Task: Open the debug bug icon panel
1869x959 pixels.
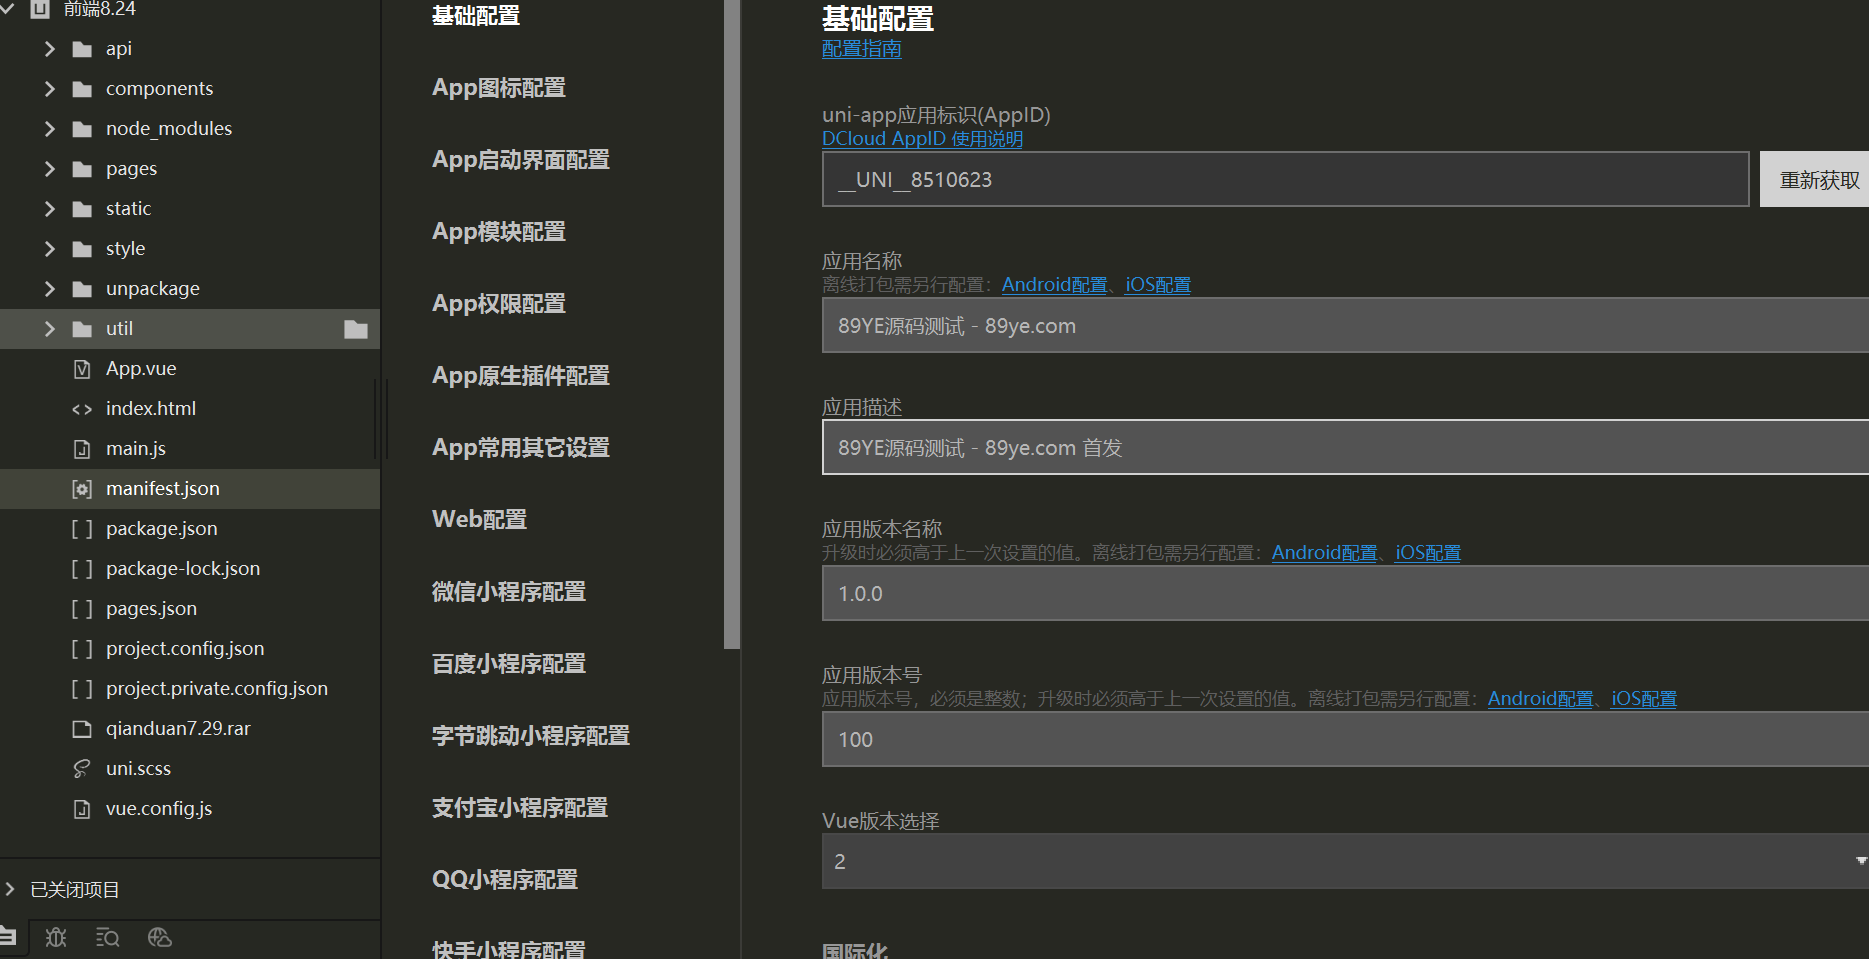Action: [x=56, y=937]
